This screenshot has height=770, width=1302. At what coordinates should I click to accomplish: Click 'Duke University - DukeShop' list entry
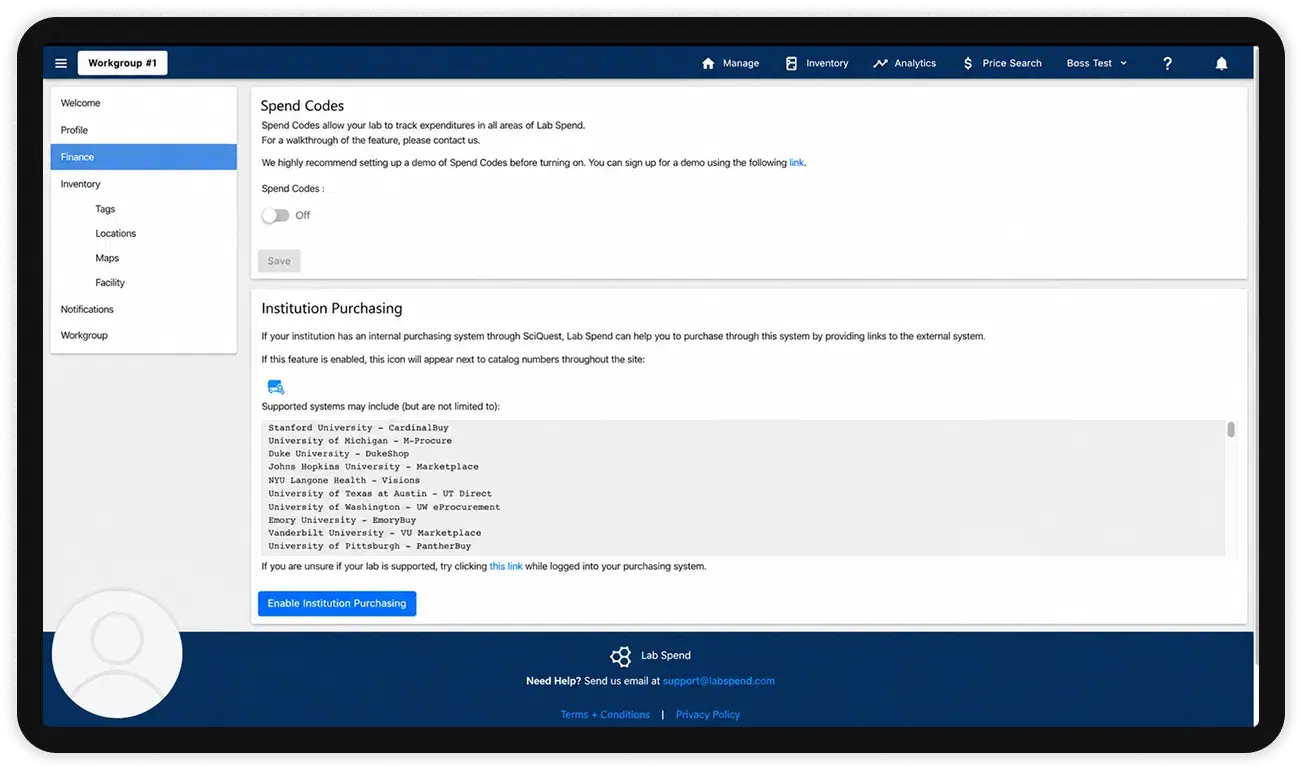point(338,454)
